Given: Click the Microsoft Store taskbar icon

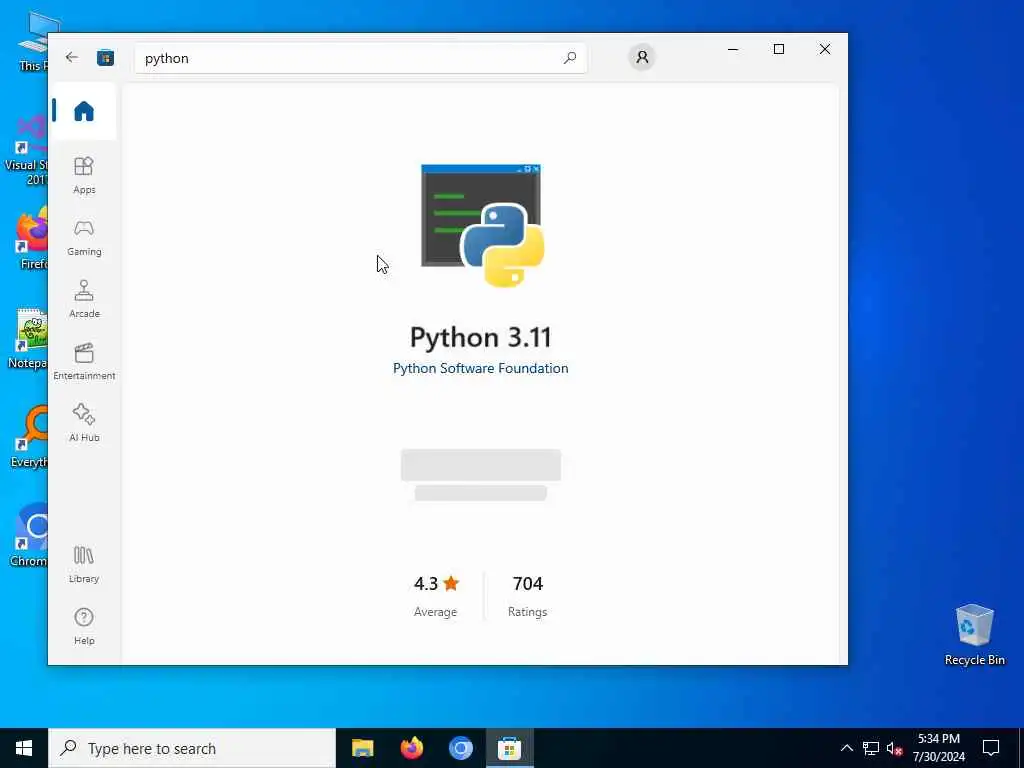Looking at the screenshot, I should click(509, 748).
